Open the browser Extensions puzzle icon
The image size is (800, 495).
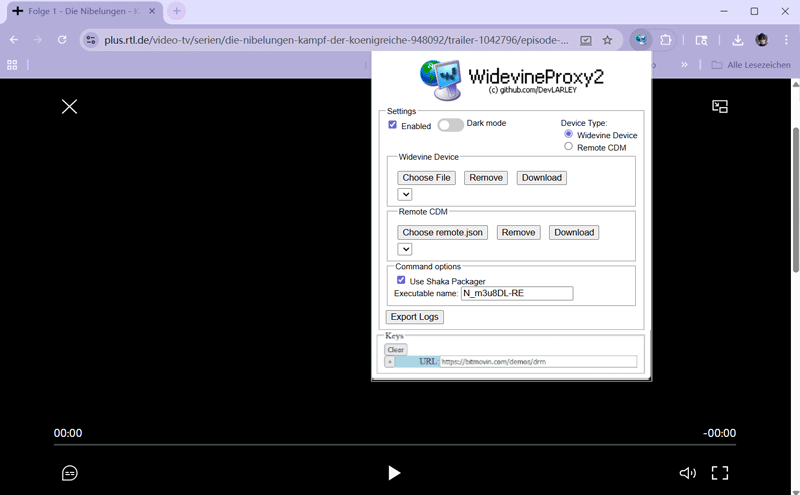666,40
